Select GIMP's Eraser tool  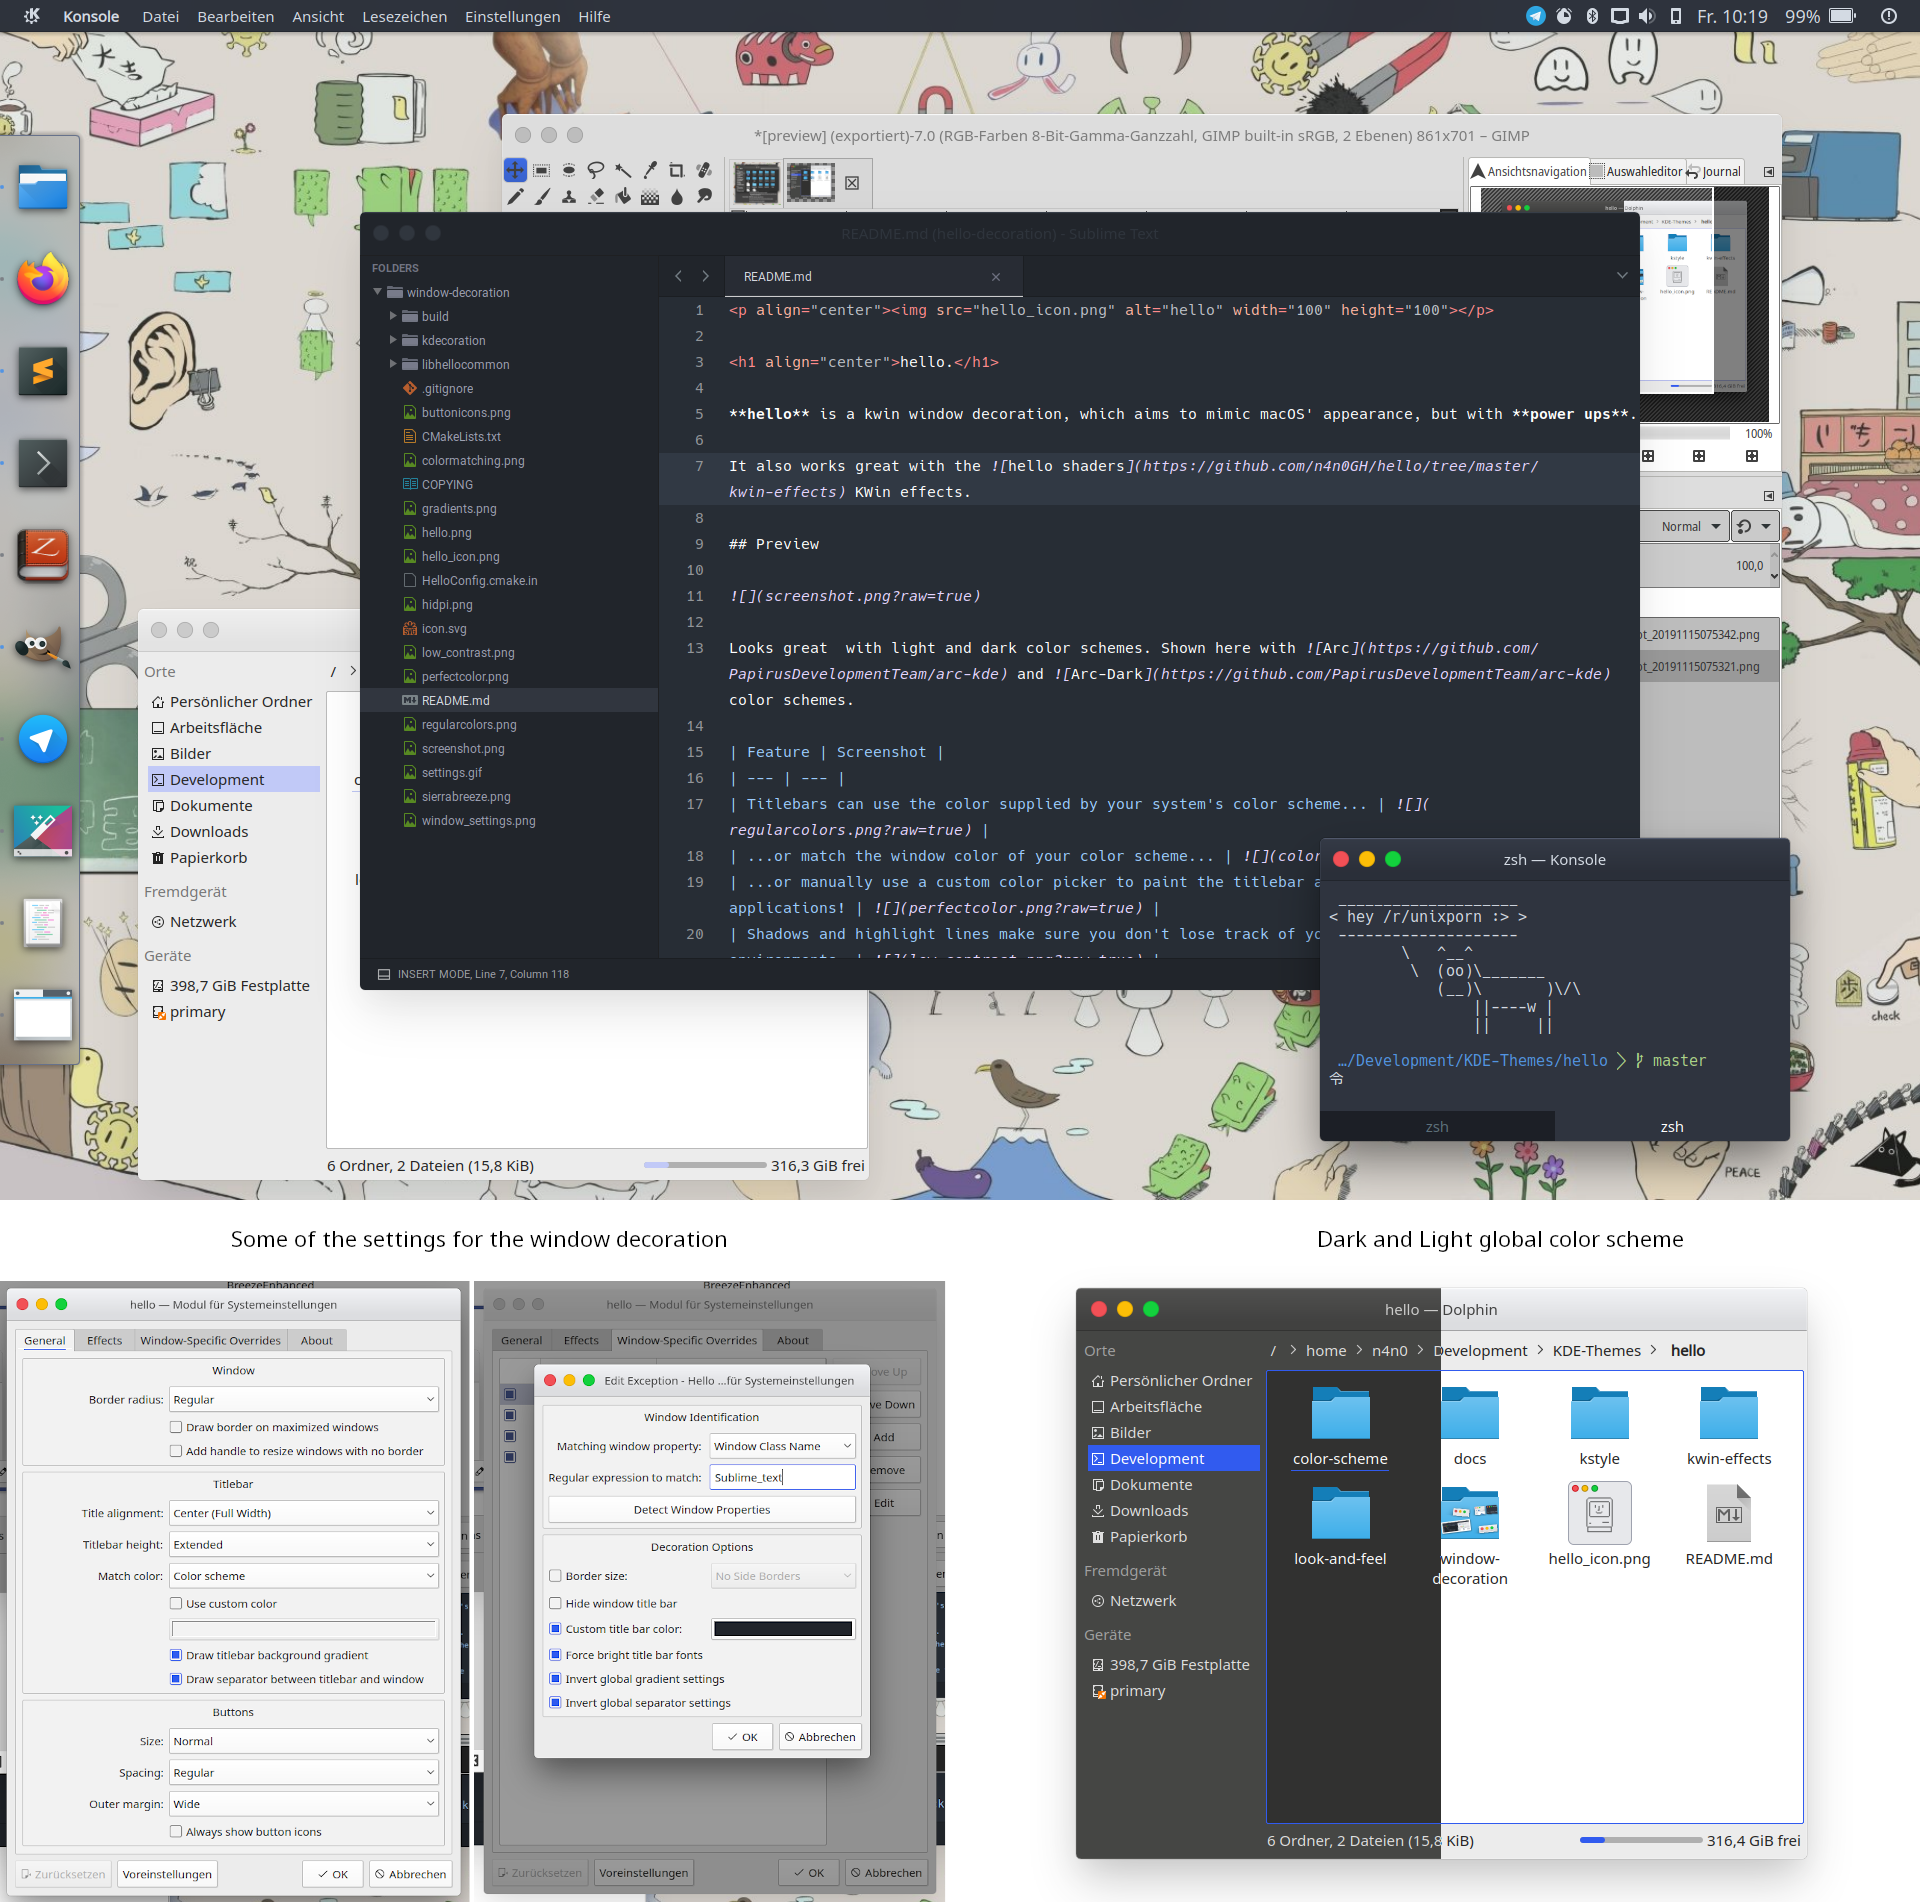pos(596,198)
